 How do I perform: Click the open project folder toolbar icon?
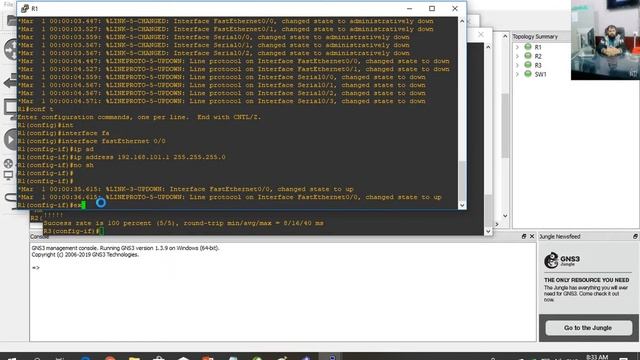coord(11,20)
